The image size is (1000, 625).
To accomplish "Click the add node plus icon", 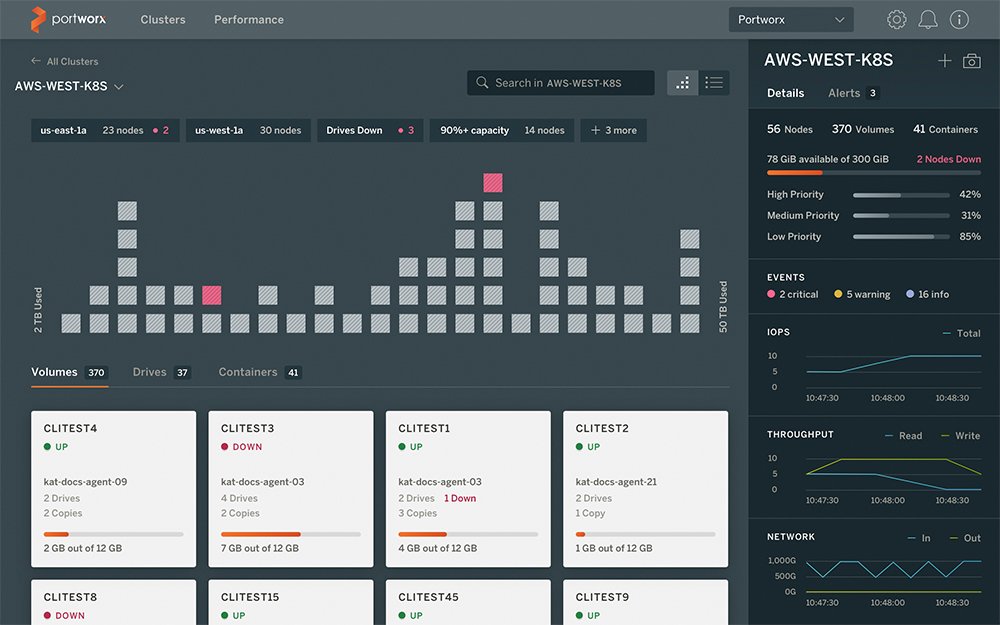I will point(944,60).
